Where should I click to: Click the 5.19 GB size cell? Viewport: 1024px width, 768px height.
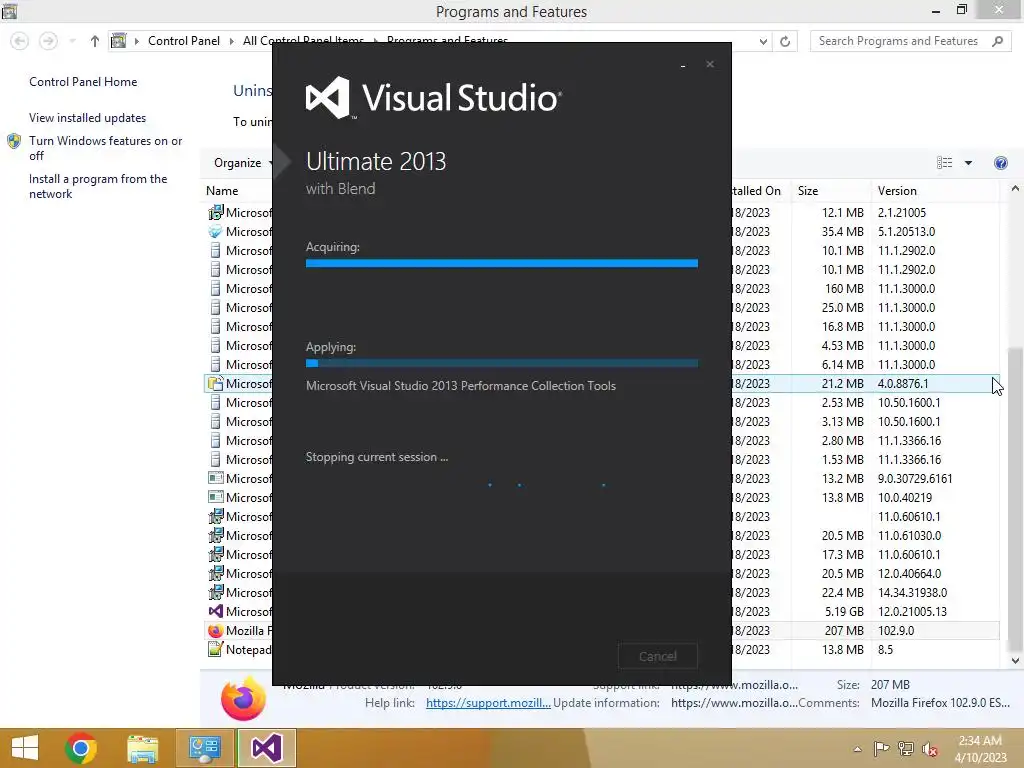point(844,611)
